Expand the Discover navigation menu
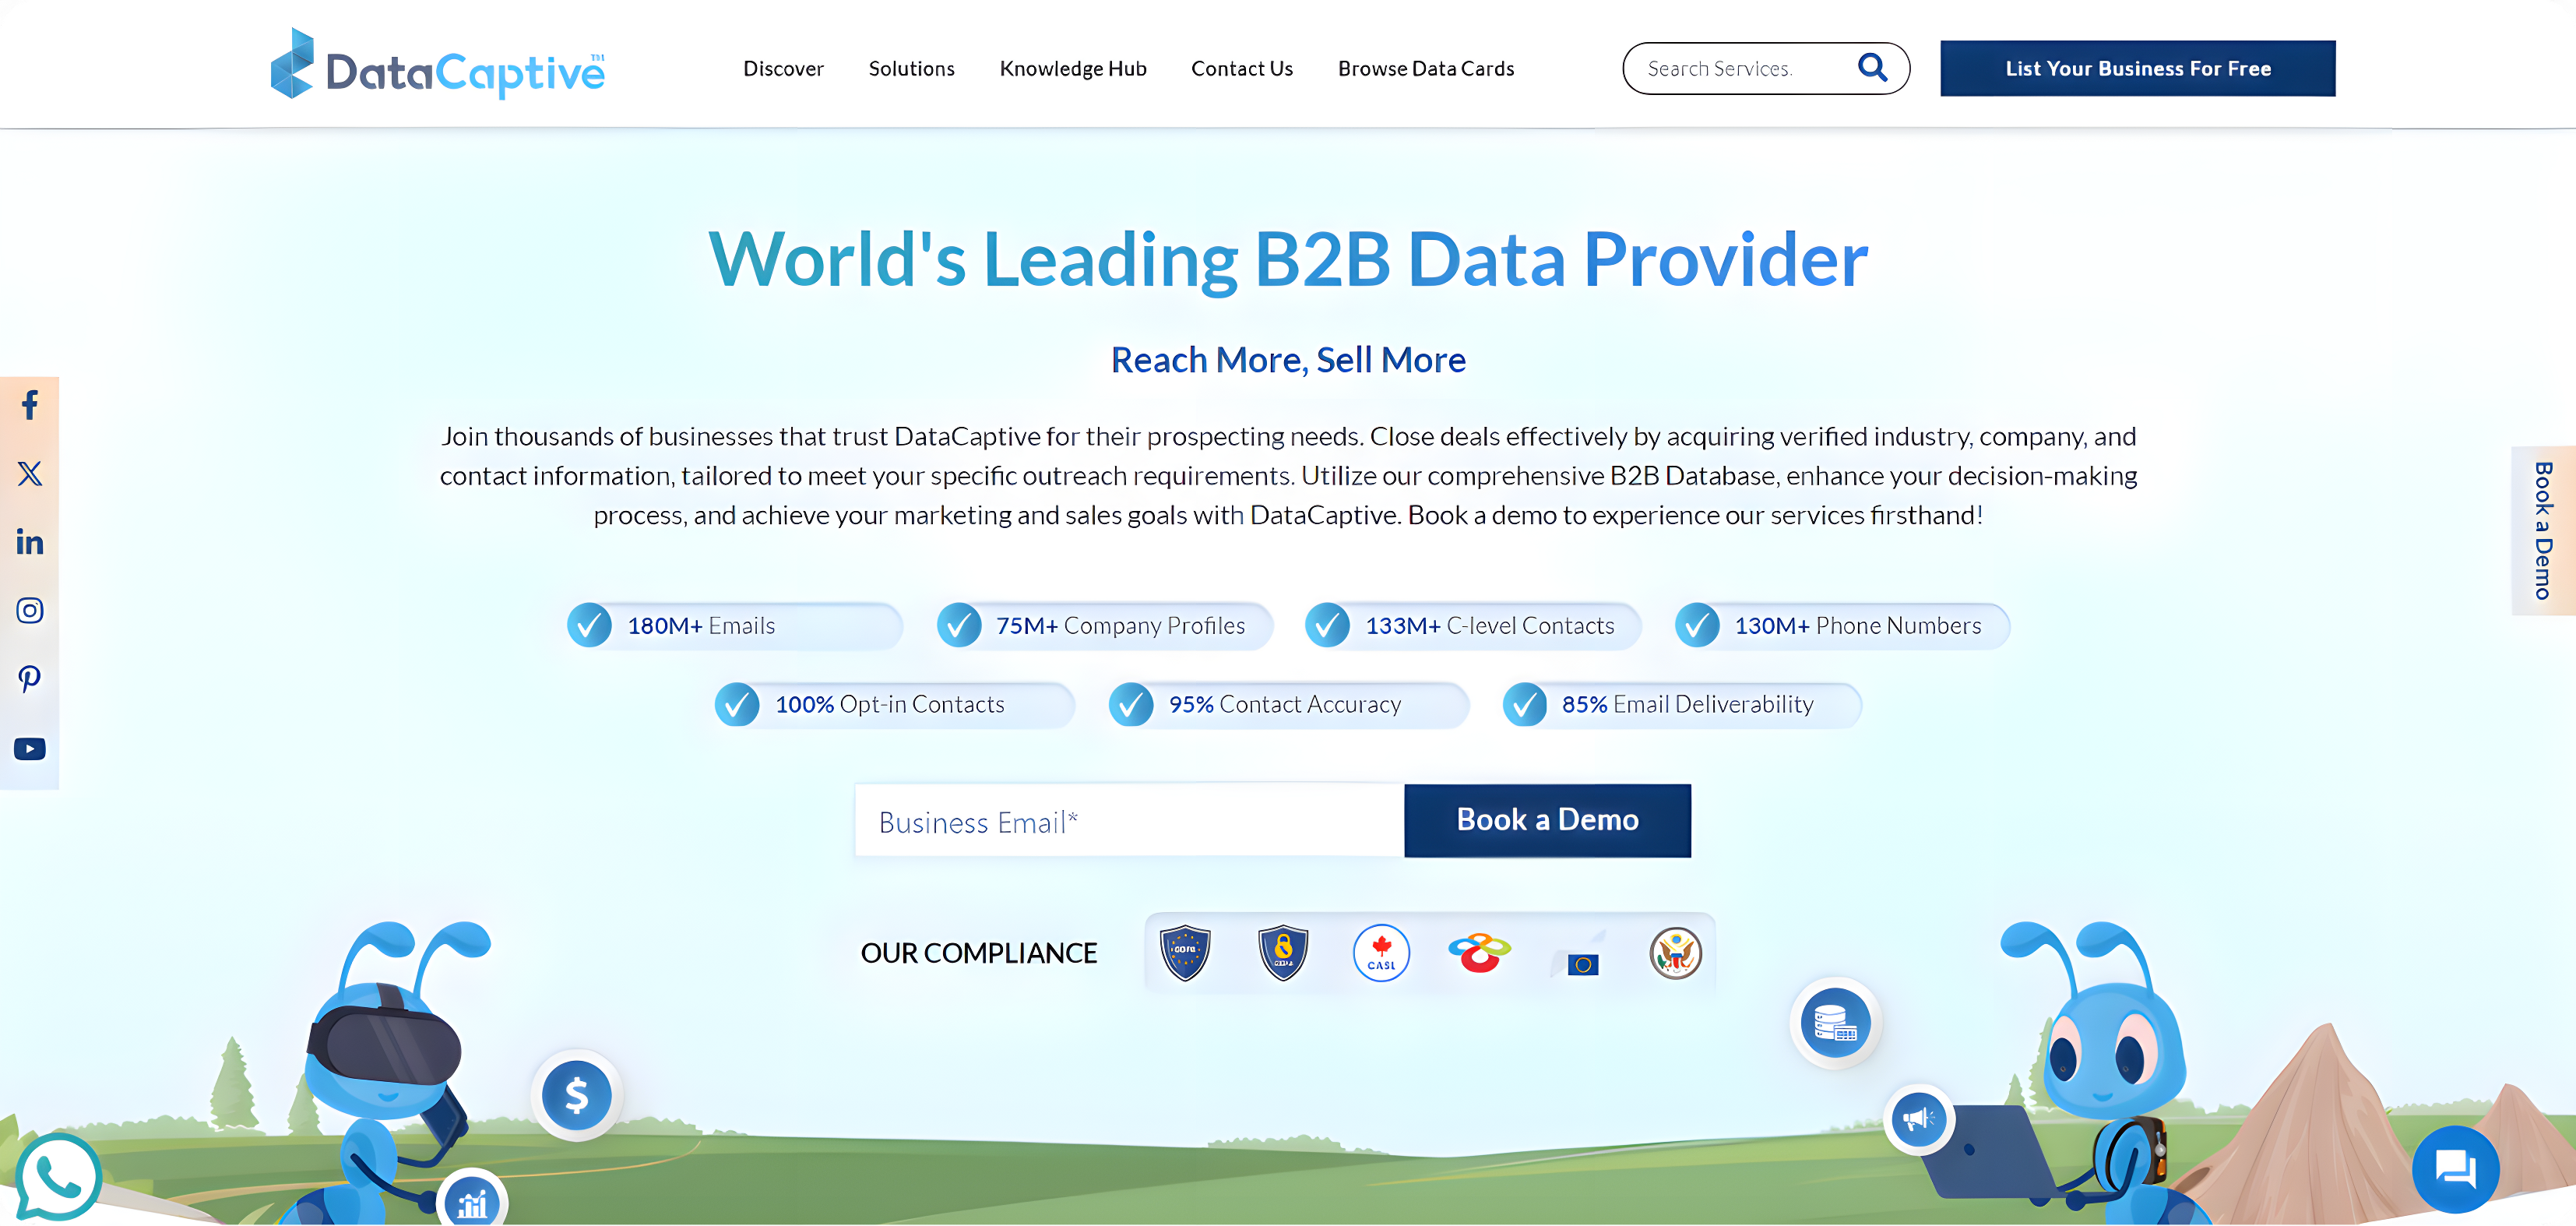Viewport: 2576px width, 1226px height. point(783,68)
